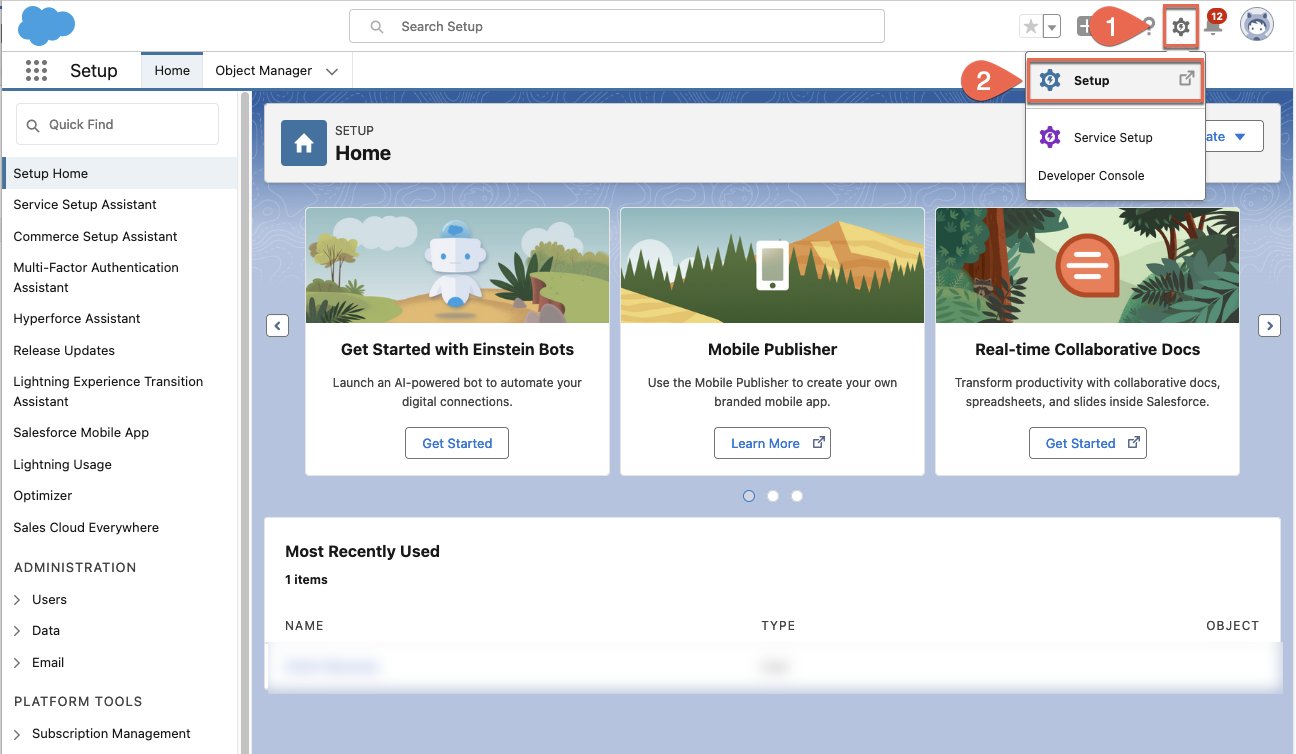1296x754 pixels.
Task: Open Salesforce help with the question mark icon
Action: click(1147, 25)
